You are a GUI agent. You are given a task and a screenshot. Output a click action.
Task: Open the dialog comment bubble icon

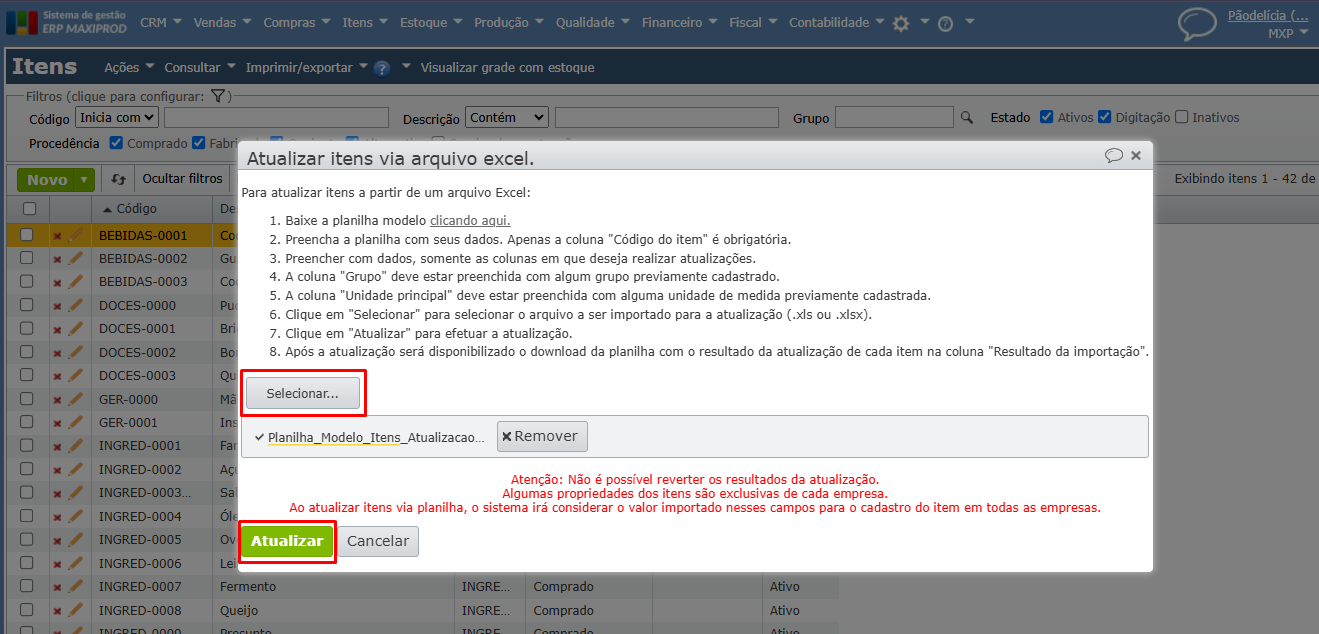pyautogui.click(x=1114, y=155)
